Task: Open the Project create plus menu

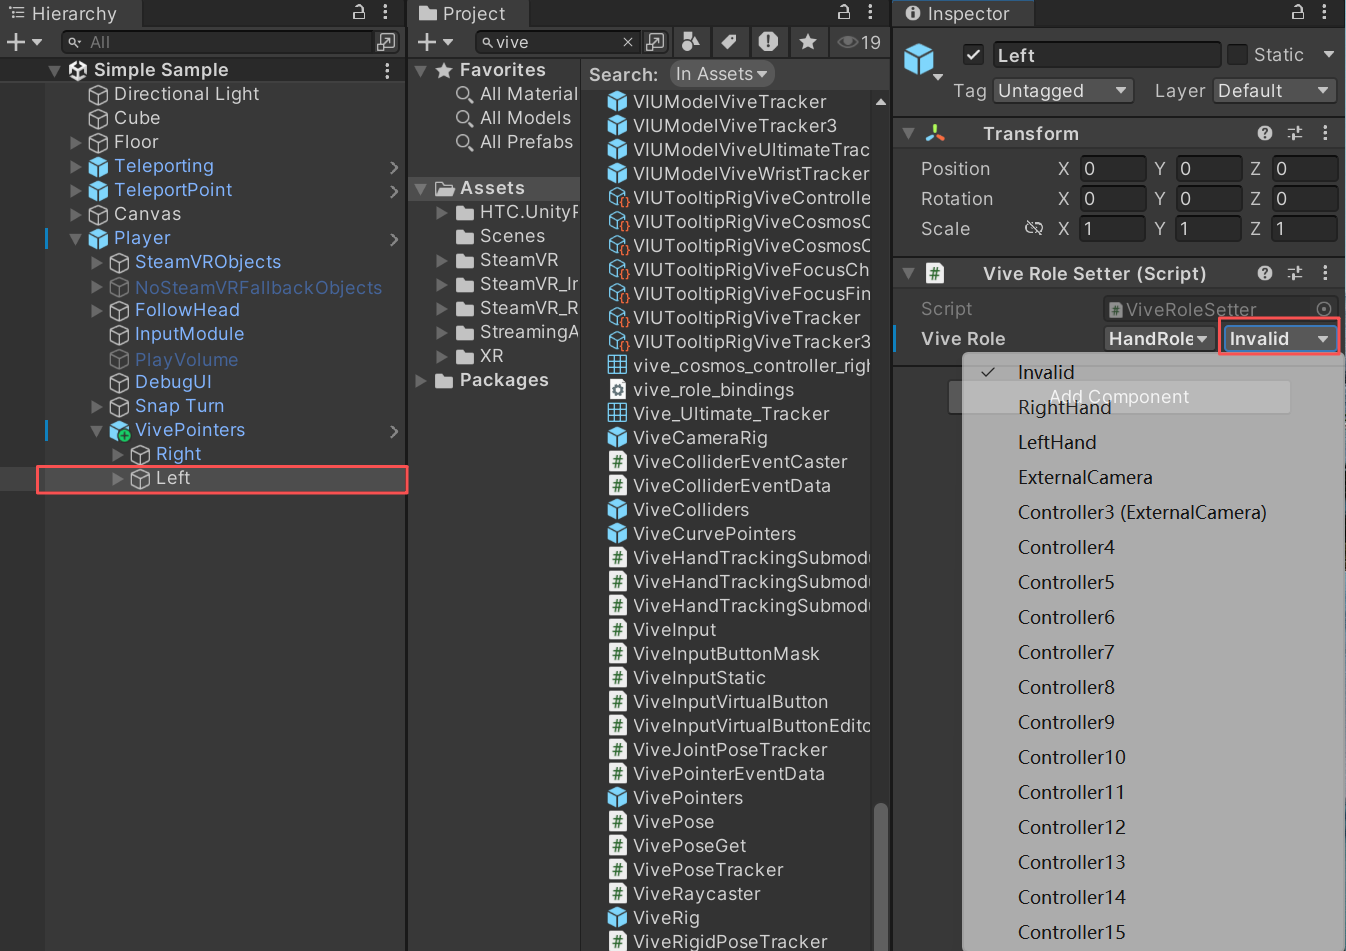Action: click(x=435, y=42)
